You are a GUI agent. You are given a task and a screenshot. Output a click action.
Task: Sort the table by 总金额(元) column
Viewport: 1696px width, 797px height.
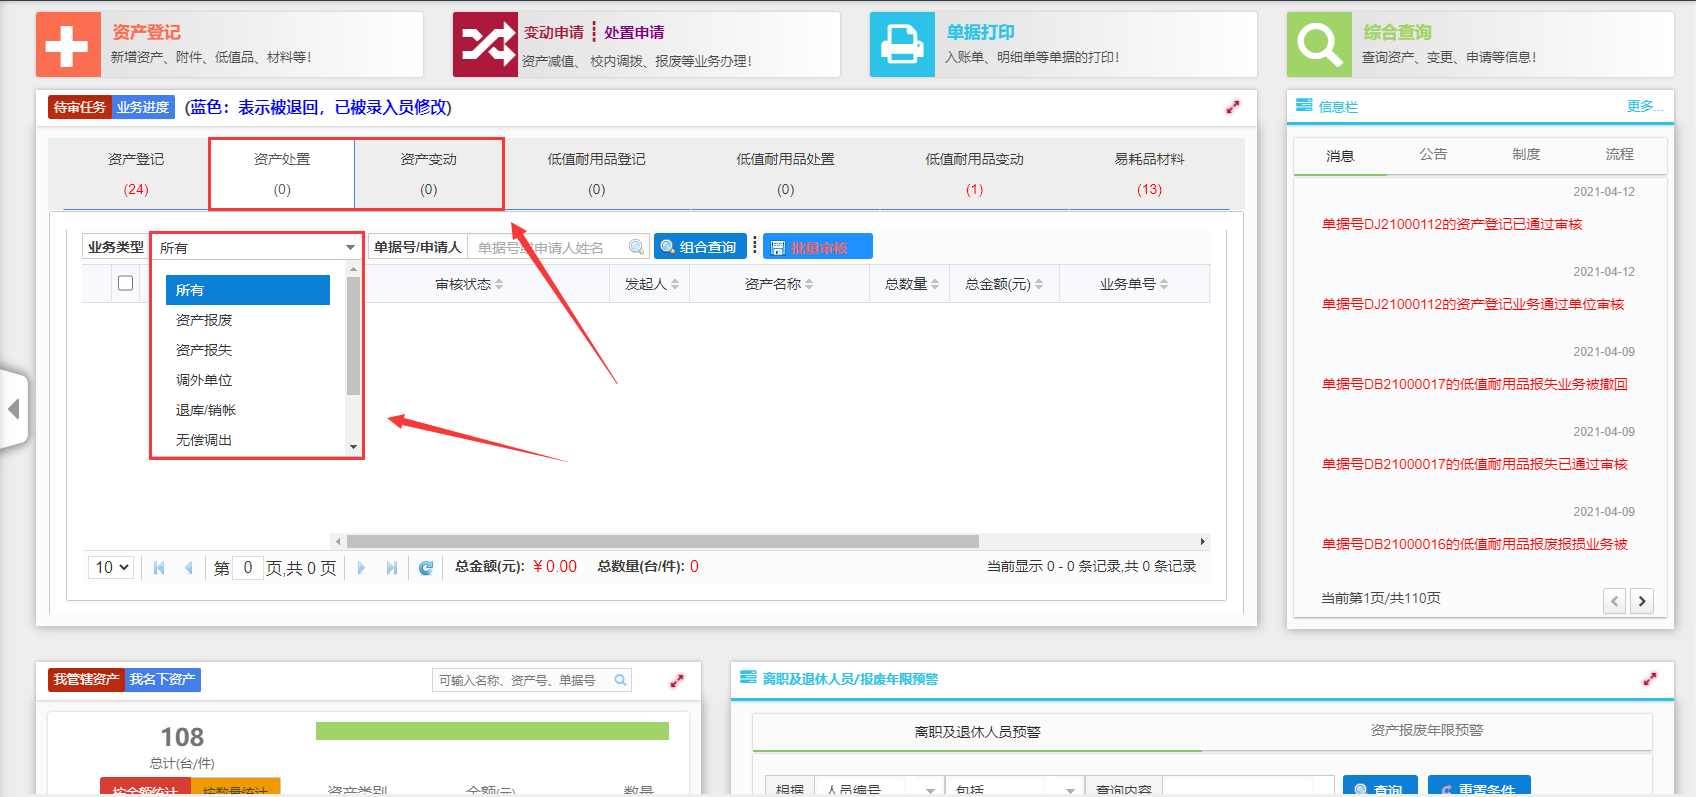click(1004, 284)
